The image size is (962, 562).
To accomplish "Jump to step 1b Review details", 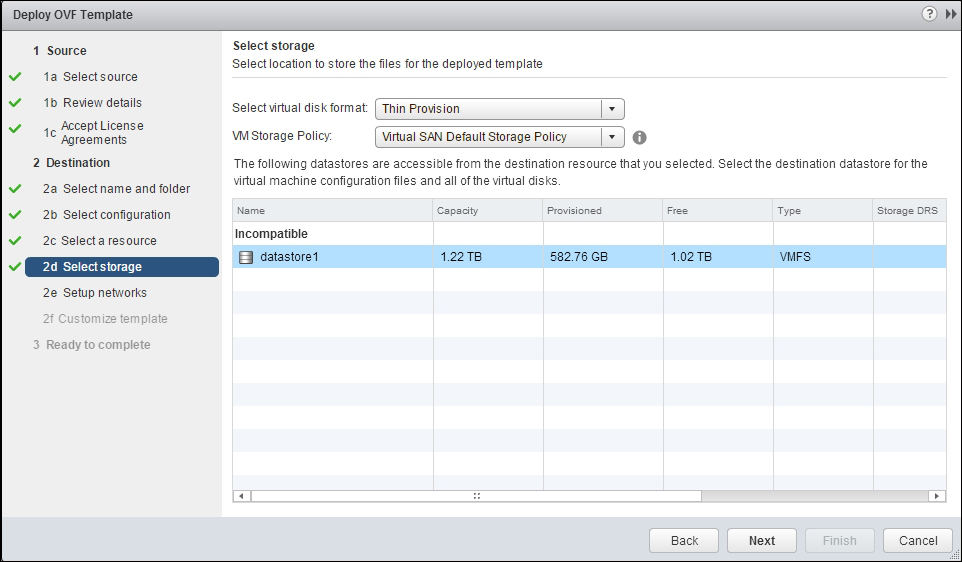I will click(92, 102).
